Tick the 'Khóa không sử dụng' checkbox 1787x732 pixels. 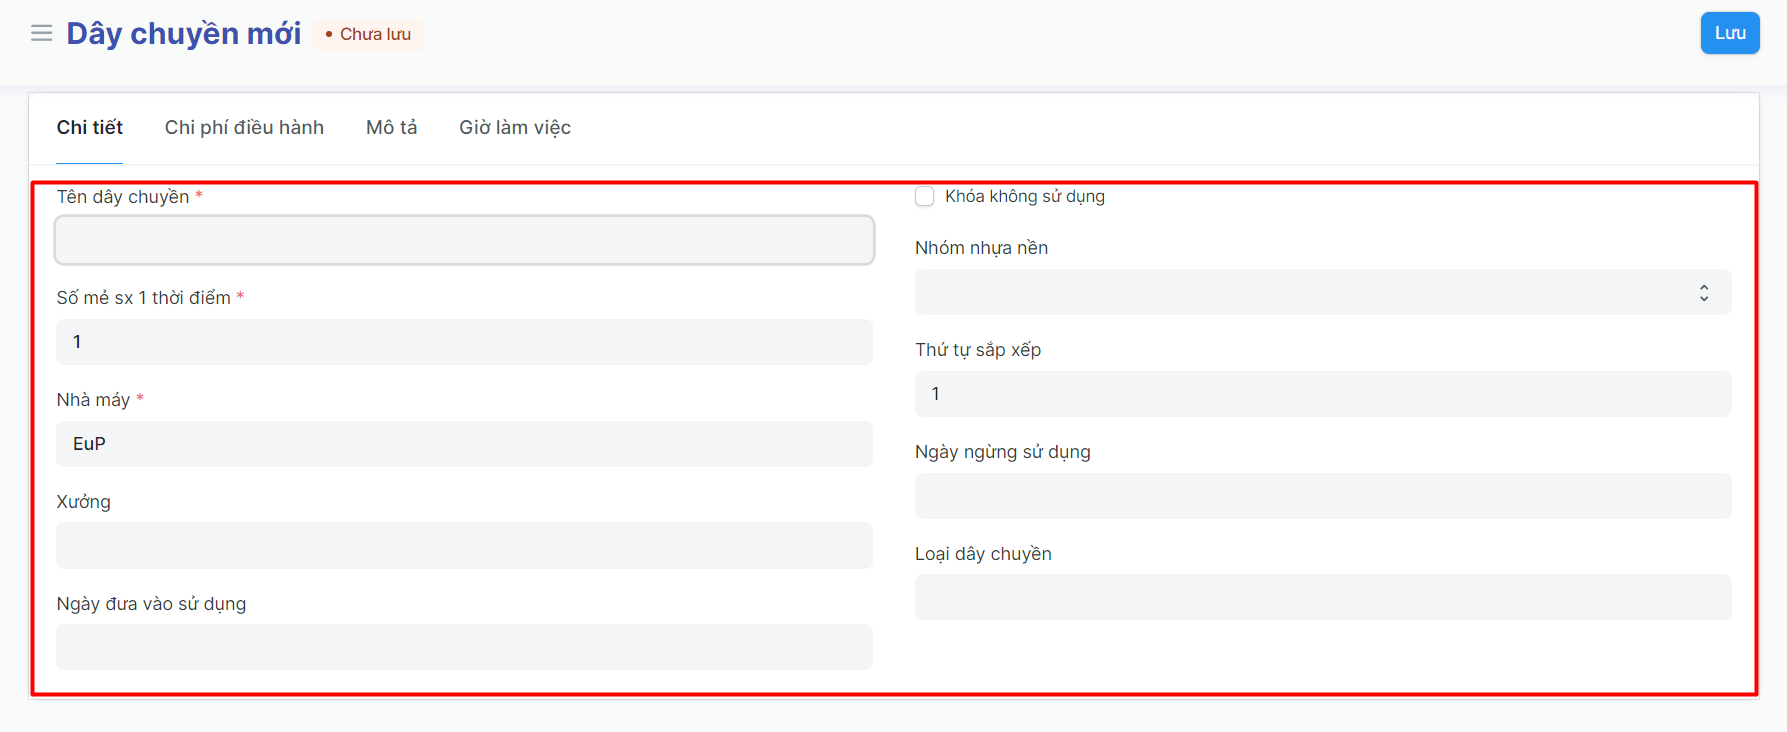click(x=925, y=197)
